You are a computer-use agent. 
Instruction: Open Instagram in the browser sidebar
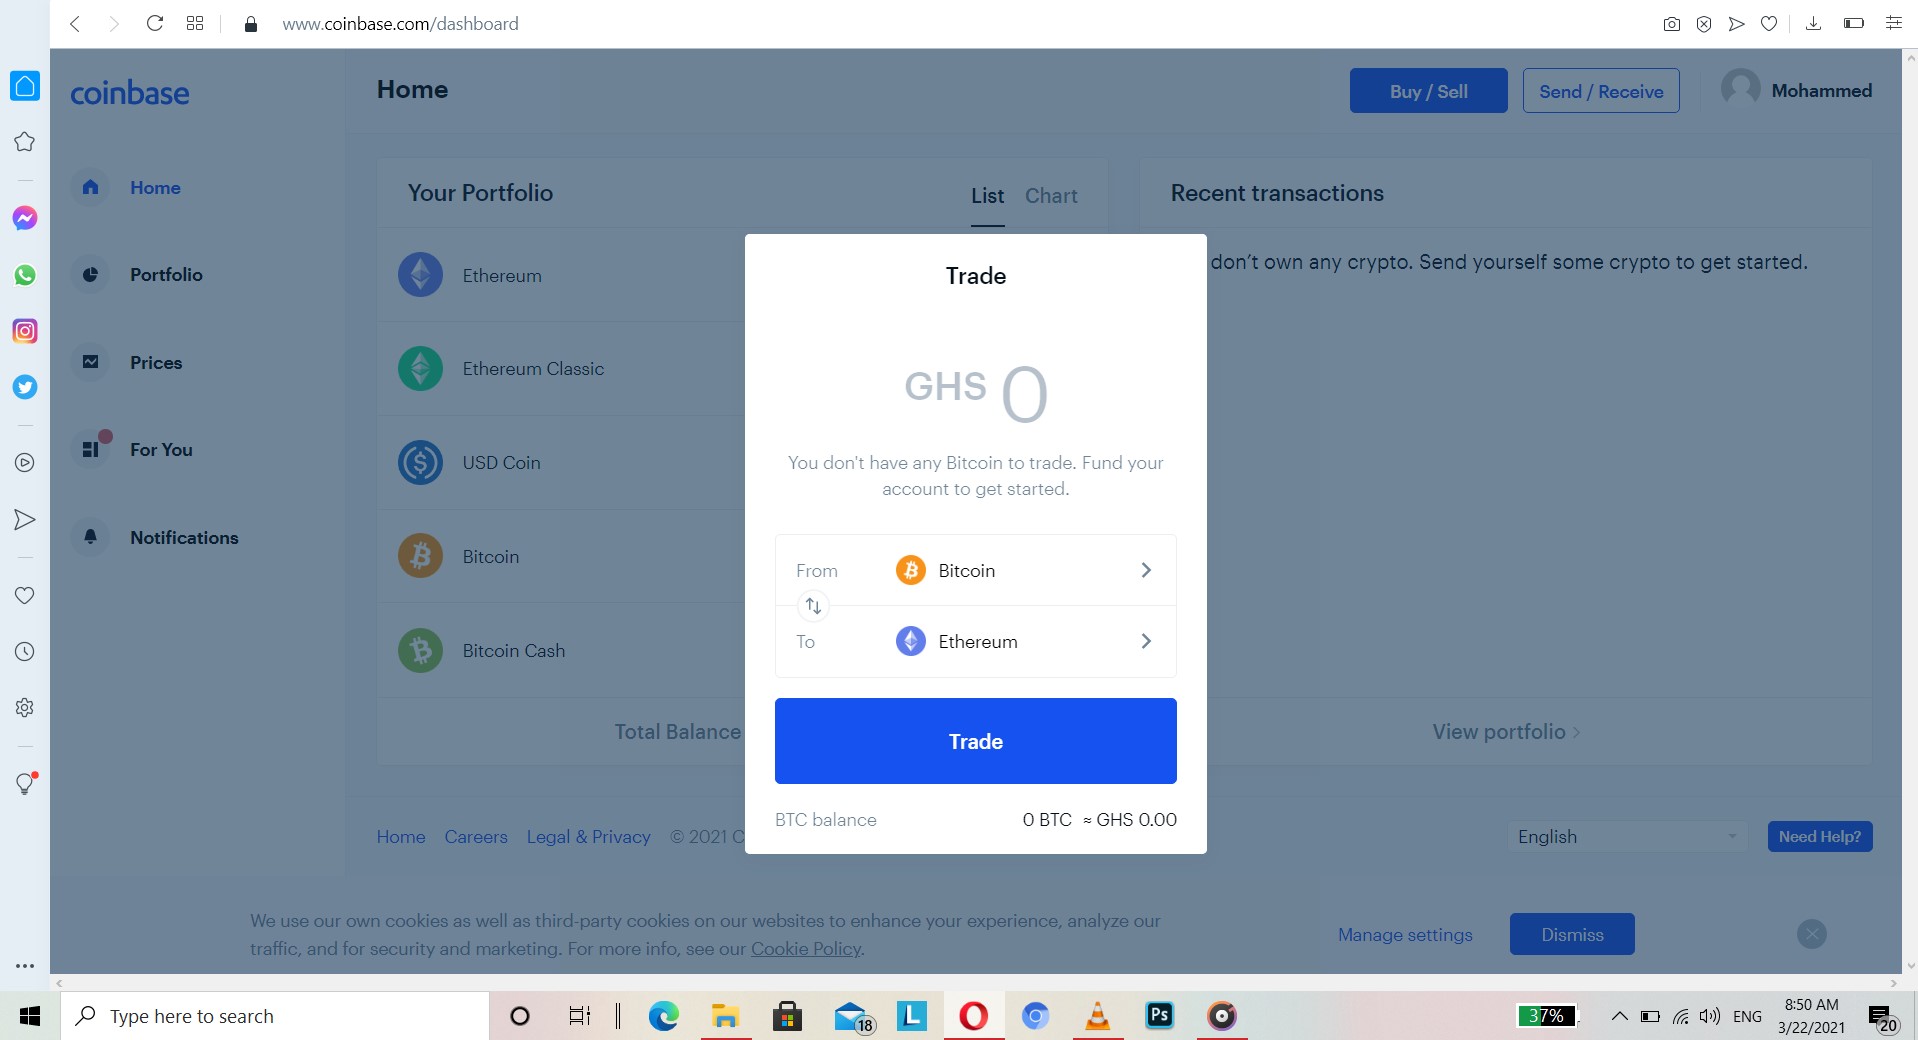25,331
